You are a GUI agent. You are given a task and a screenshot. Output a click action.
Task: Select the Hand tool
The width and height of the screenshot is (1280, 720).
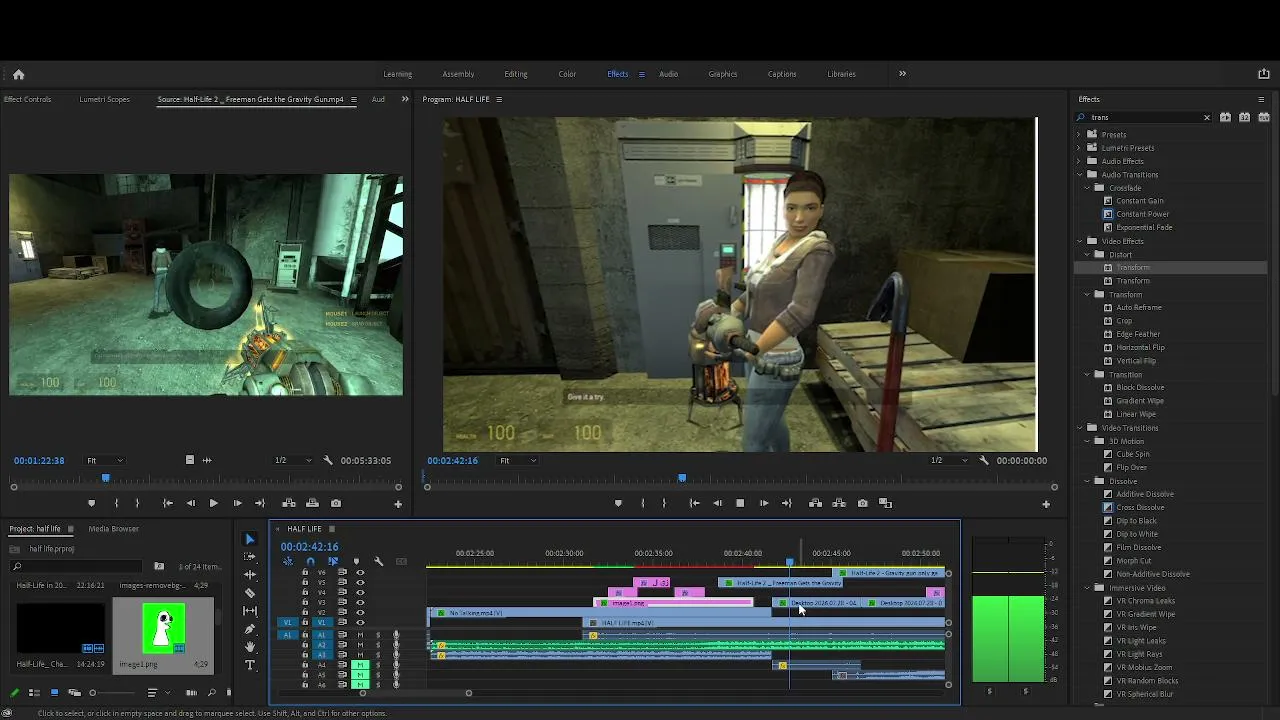point(250,647)
